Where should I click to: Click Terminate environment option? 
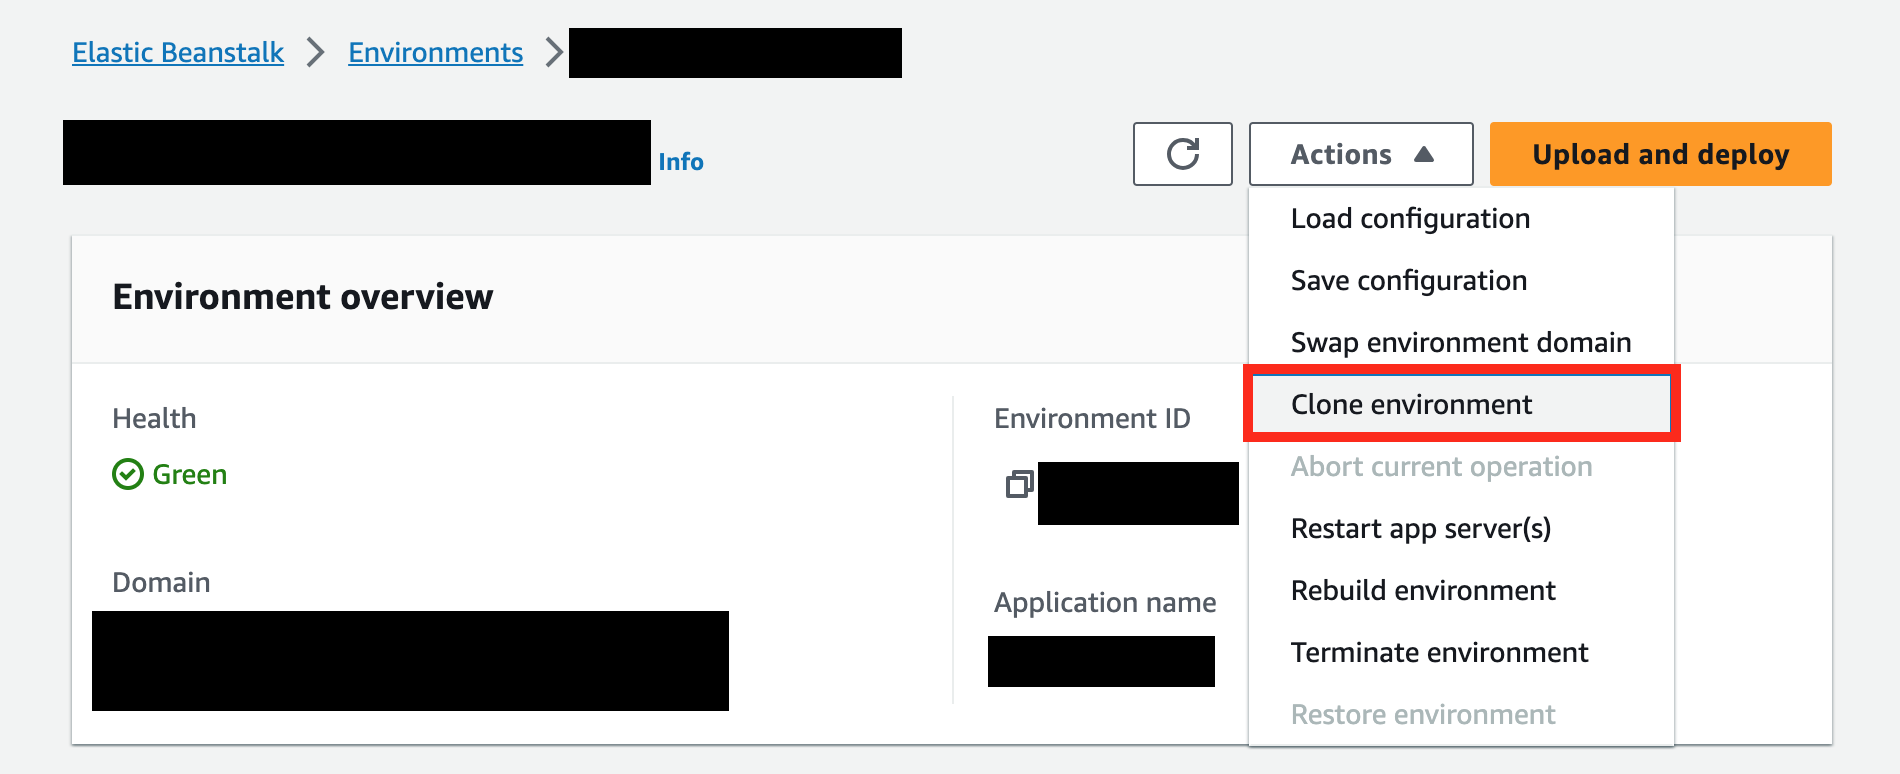pyautogui.click(x=1439, y=653)
